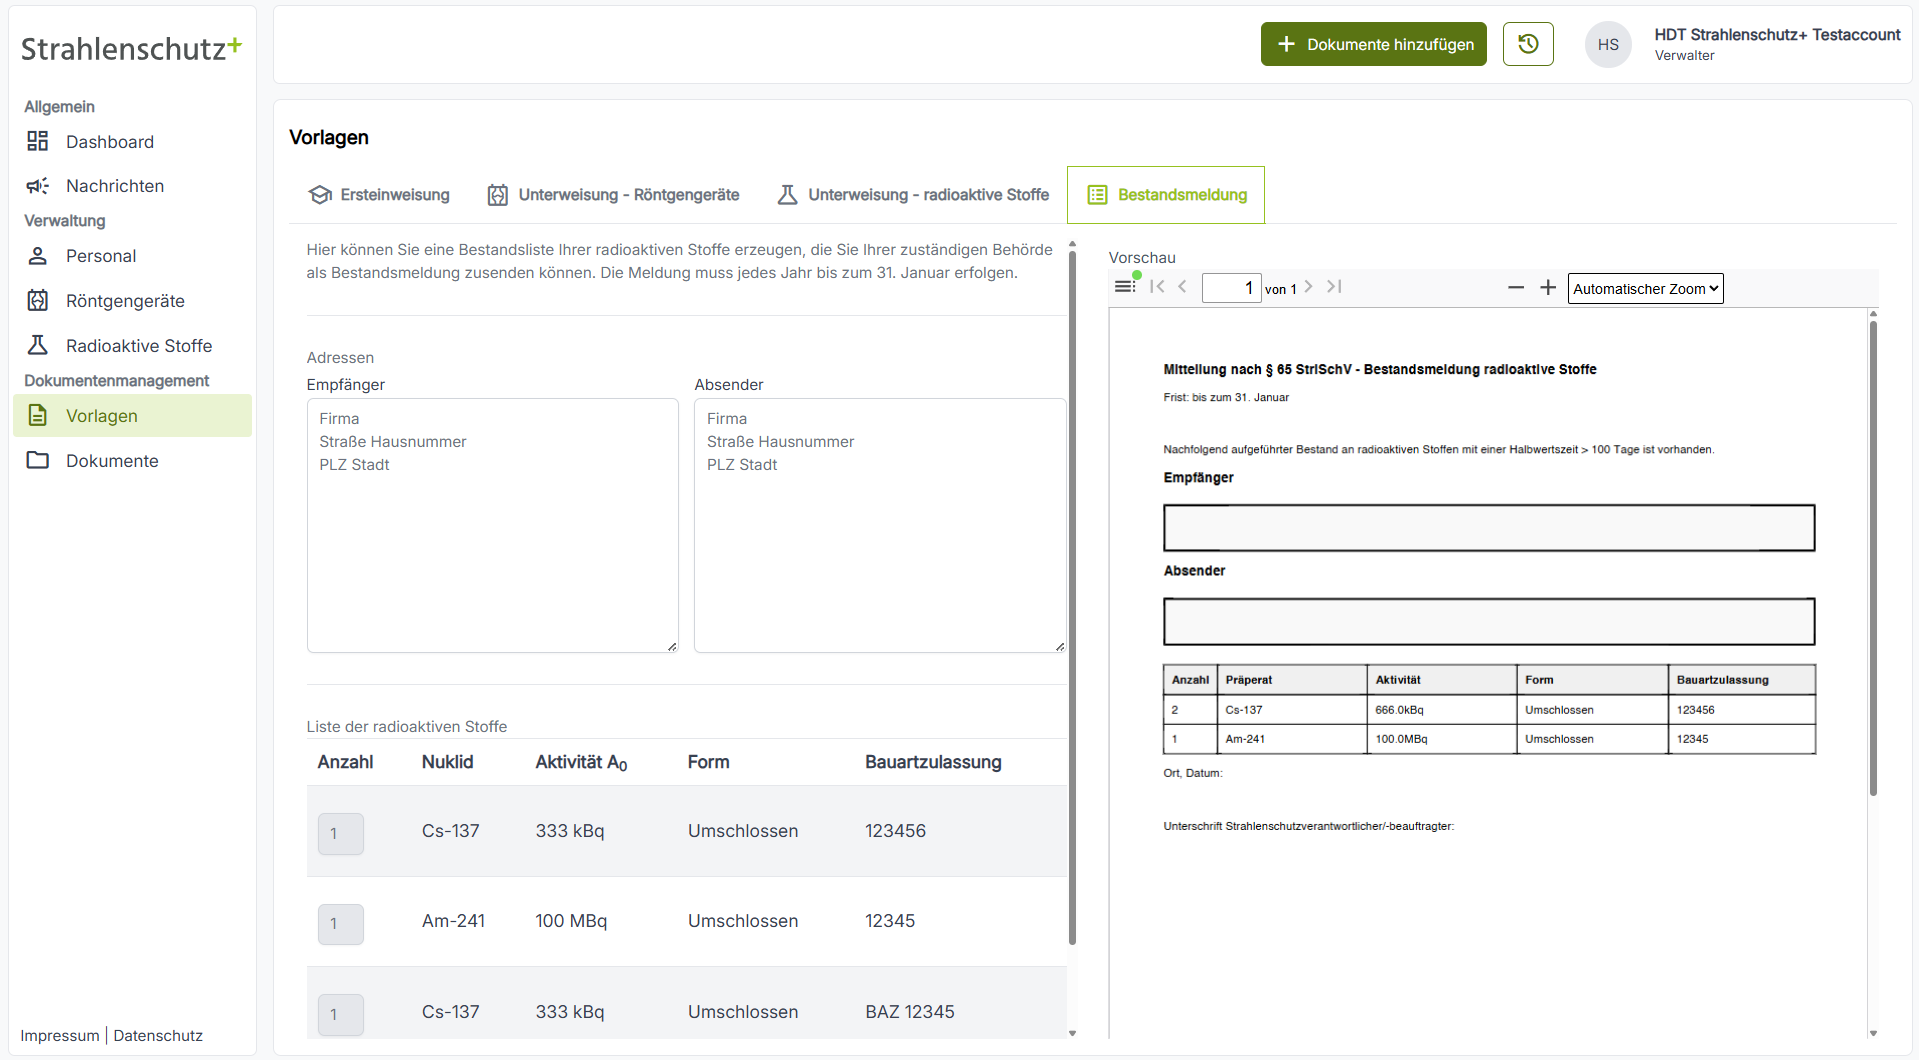This screenshot has height=1060, width=1919.
Task: Switch to Ersteinweisung tab
Action: coord(379,195)
